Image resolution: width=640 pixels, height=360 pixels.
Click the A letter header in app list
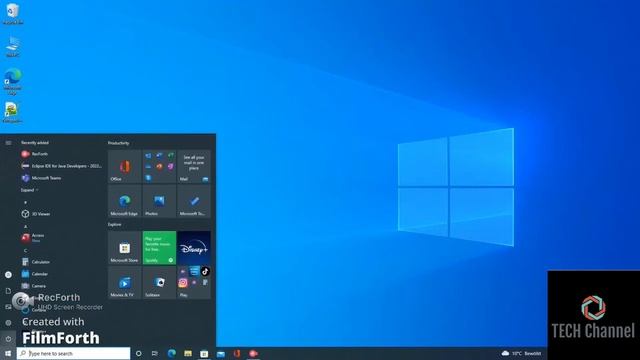tap(25, 226)
